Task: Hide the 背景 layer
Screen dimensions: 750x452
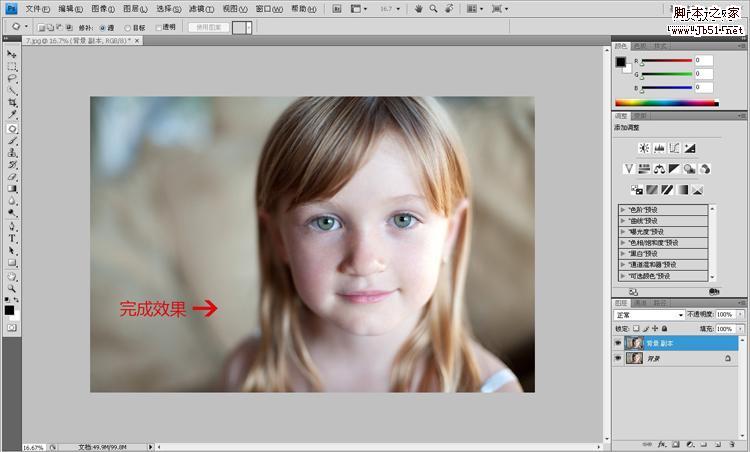Action: click(618, 358)
